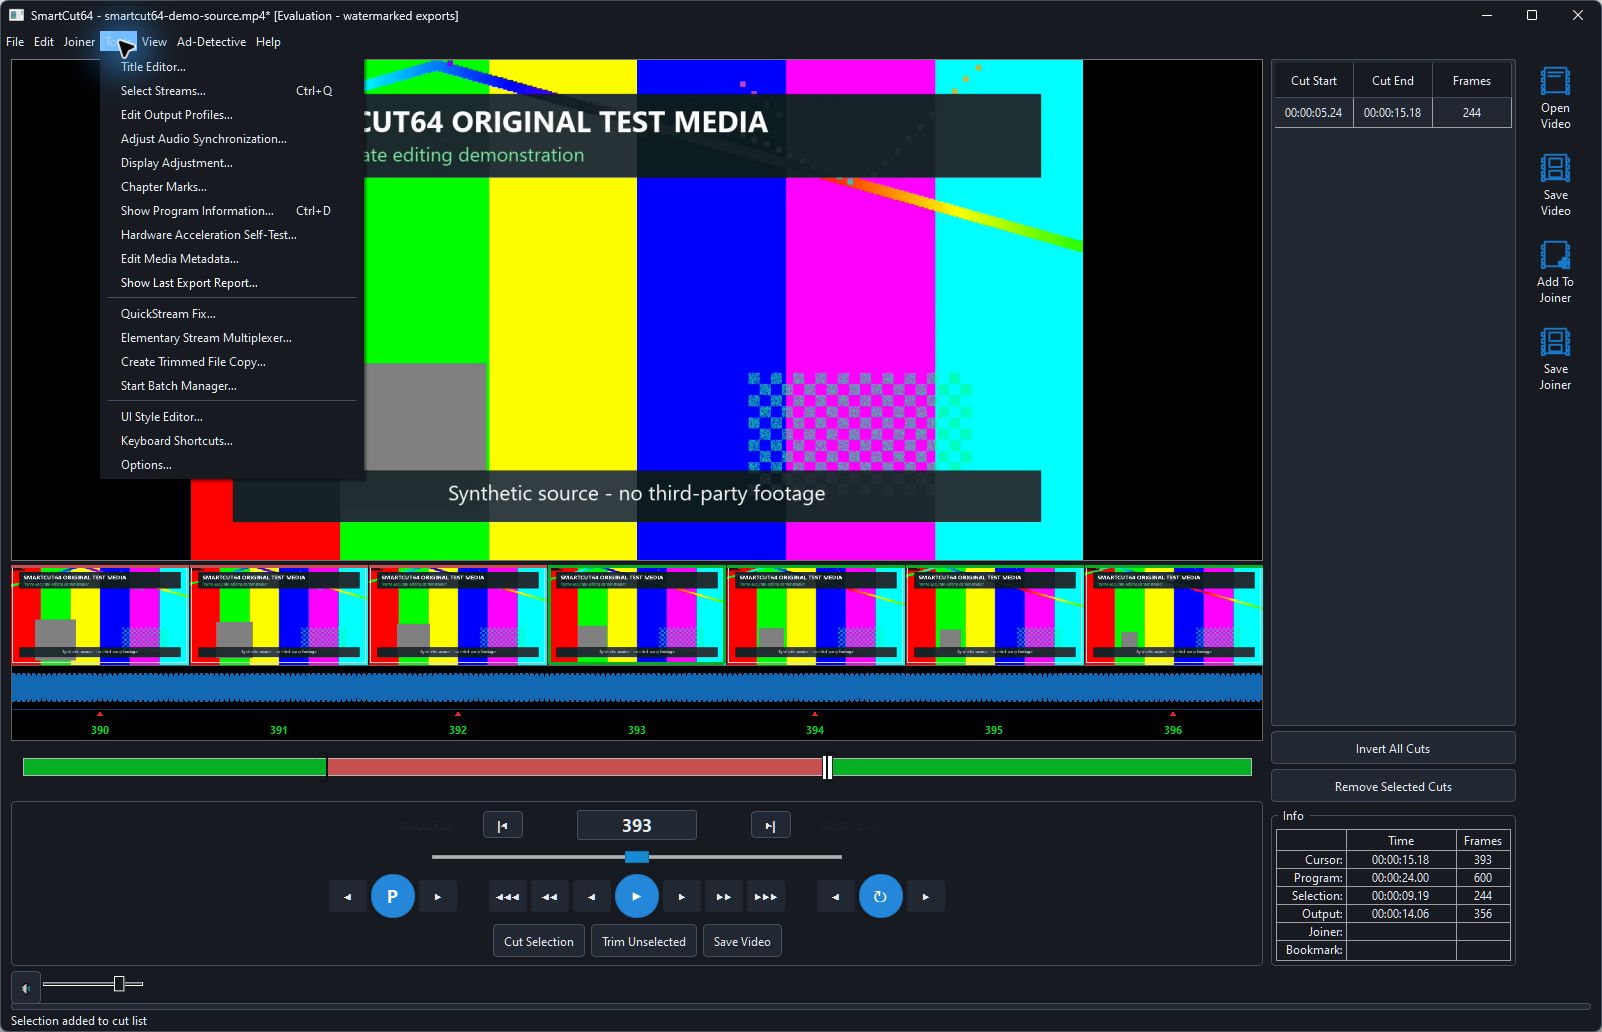Click the Cut Selection button
Image resolution: width=1602 pixels, height=1032 pixels.
tap(539, 941)
